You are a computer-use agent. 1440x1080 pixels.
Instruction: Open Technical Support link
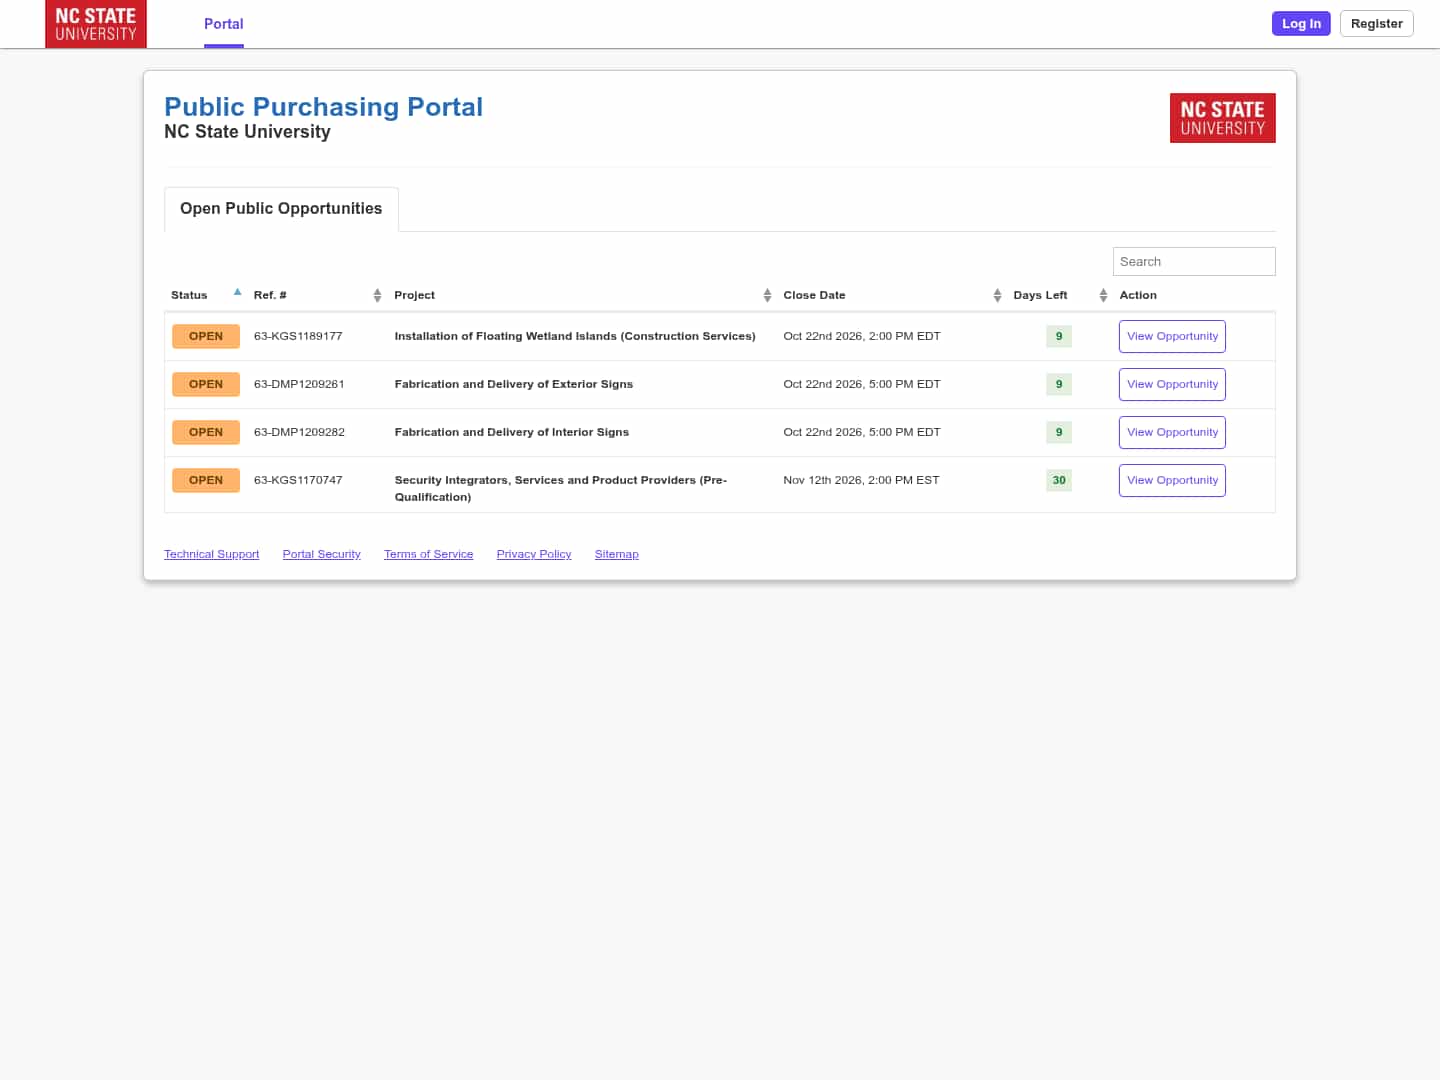211,554
